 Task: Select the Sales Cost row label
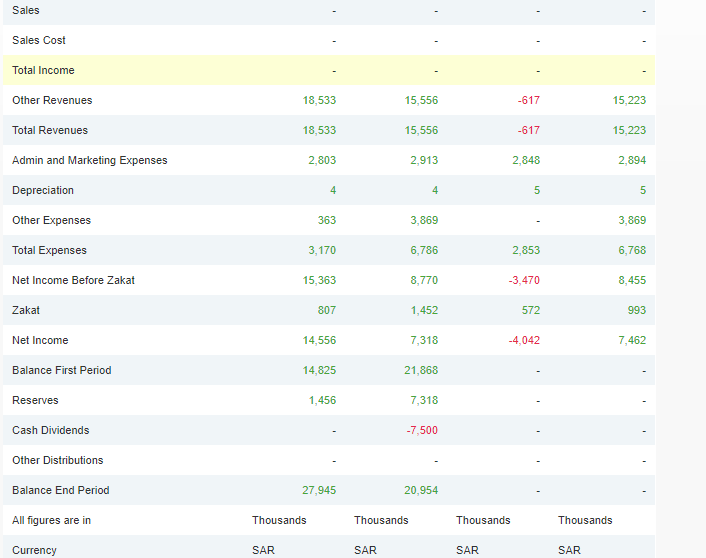39,40
